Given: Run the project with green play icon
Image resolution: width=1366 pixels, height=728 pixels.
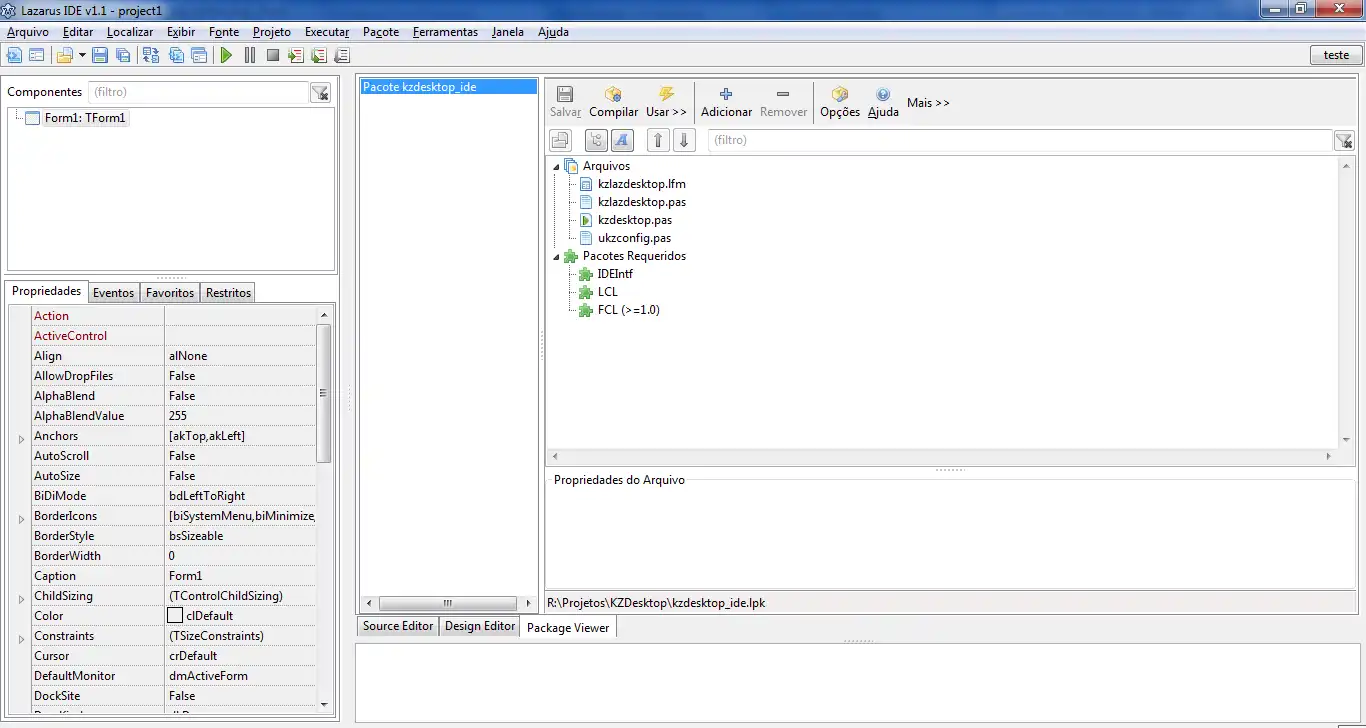Looking at the screenshot, I should (226, 55).
